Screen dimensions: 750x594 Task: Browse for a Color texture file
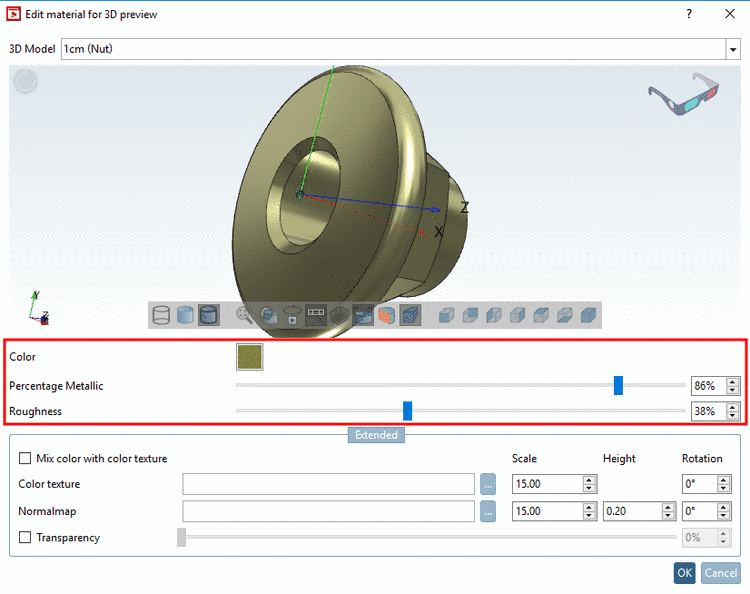point(488,484)
